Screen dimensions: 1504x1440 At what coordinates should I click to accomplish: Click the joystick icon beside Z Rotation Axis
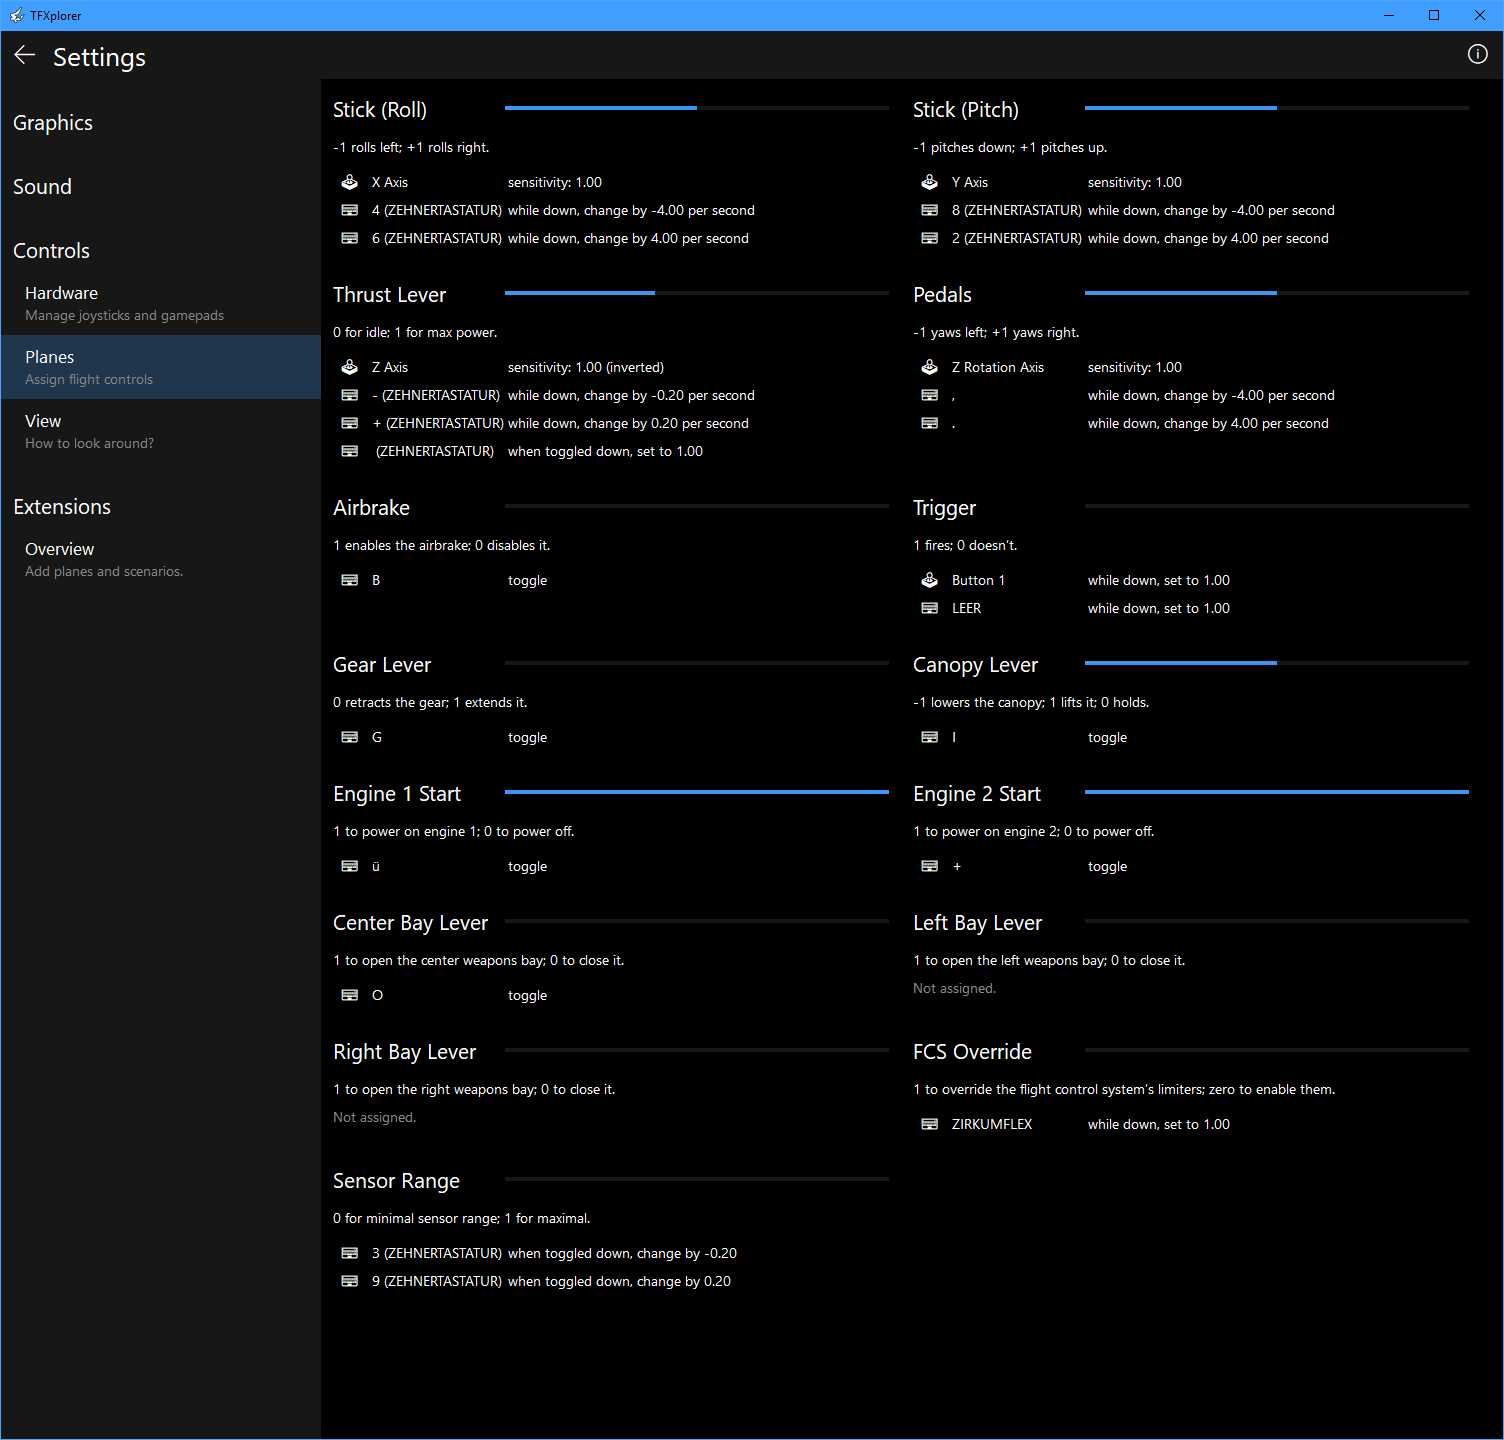coord(930,367)
